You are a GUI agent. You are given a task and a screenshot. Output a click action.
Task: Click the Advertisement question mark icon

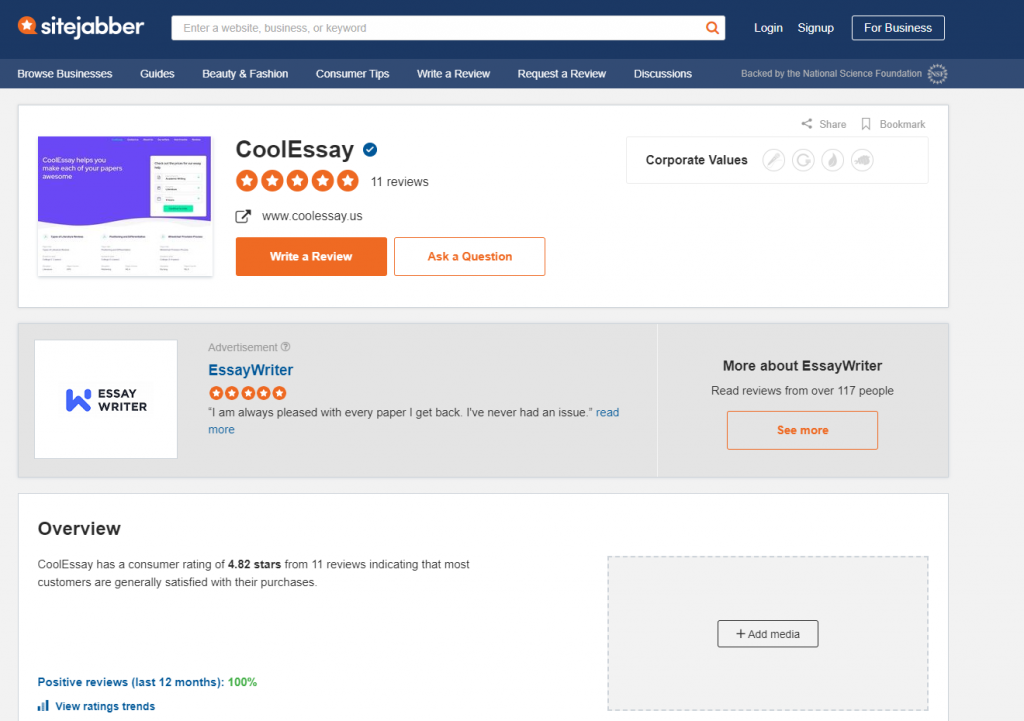pyautogui.click(x=285, y=347)
